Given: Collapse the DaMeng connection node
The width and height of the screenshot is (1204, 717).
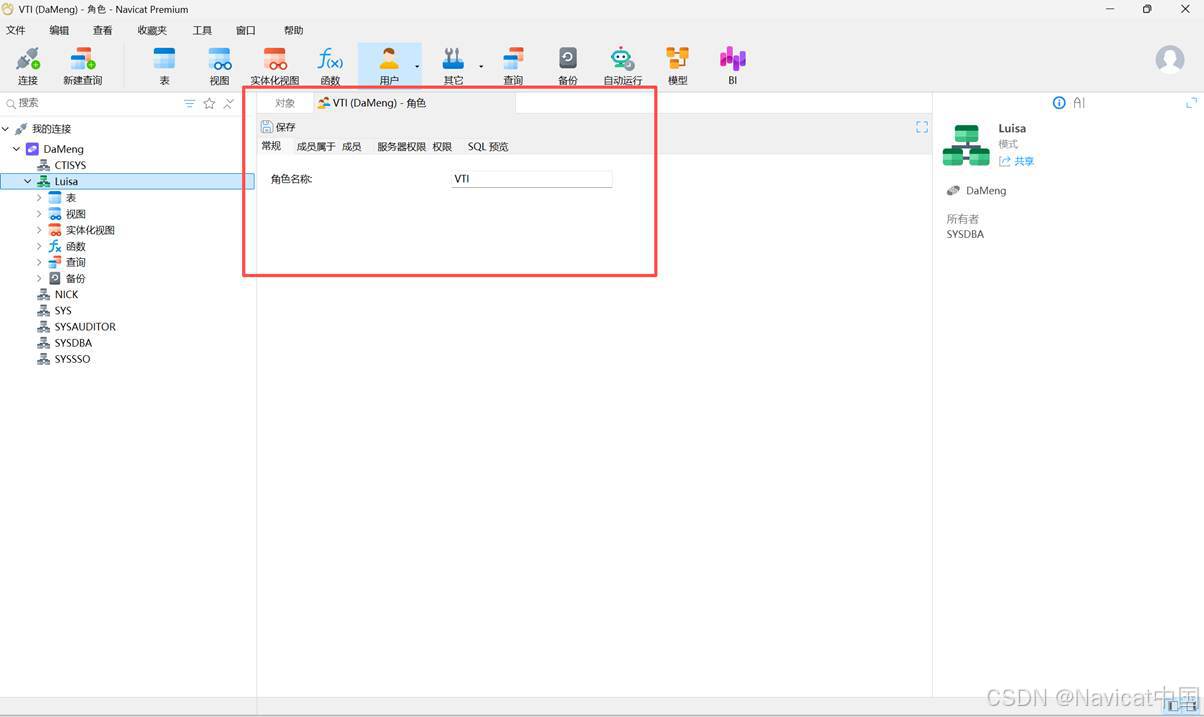Looking at the screenshot, I should [16, 149].
